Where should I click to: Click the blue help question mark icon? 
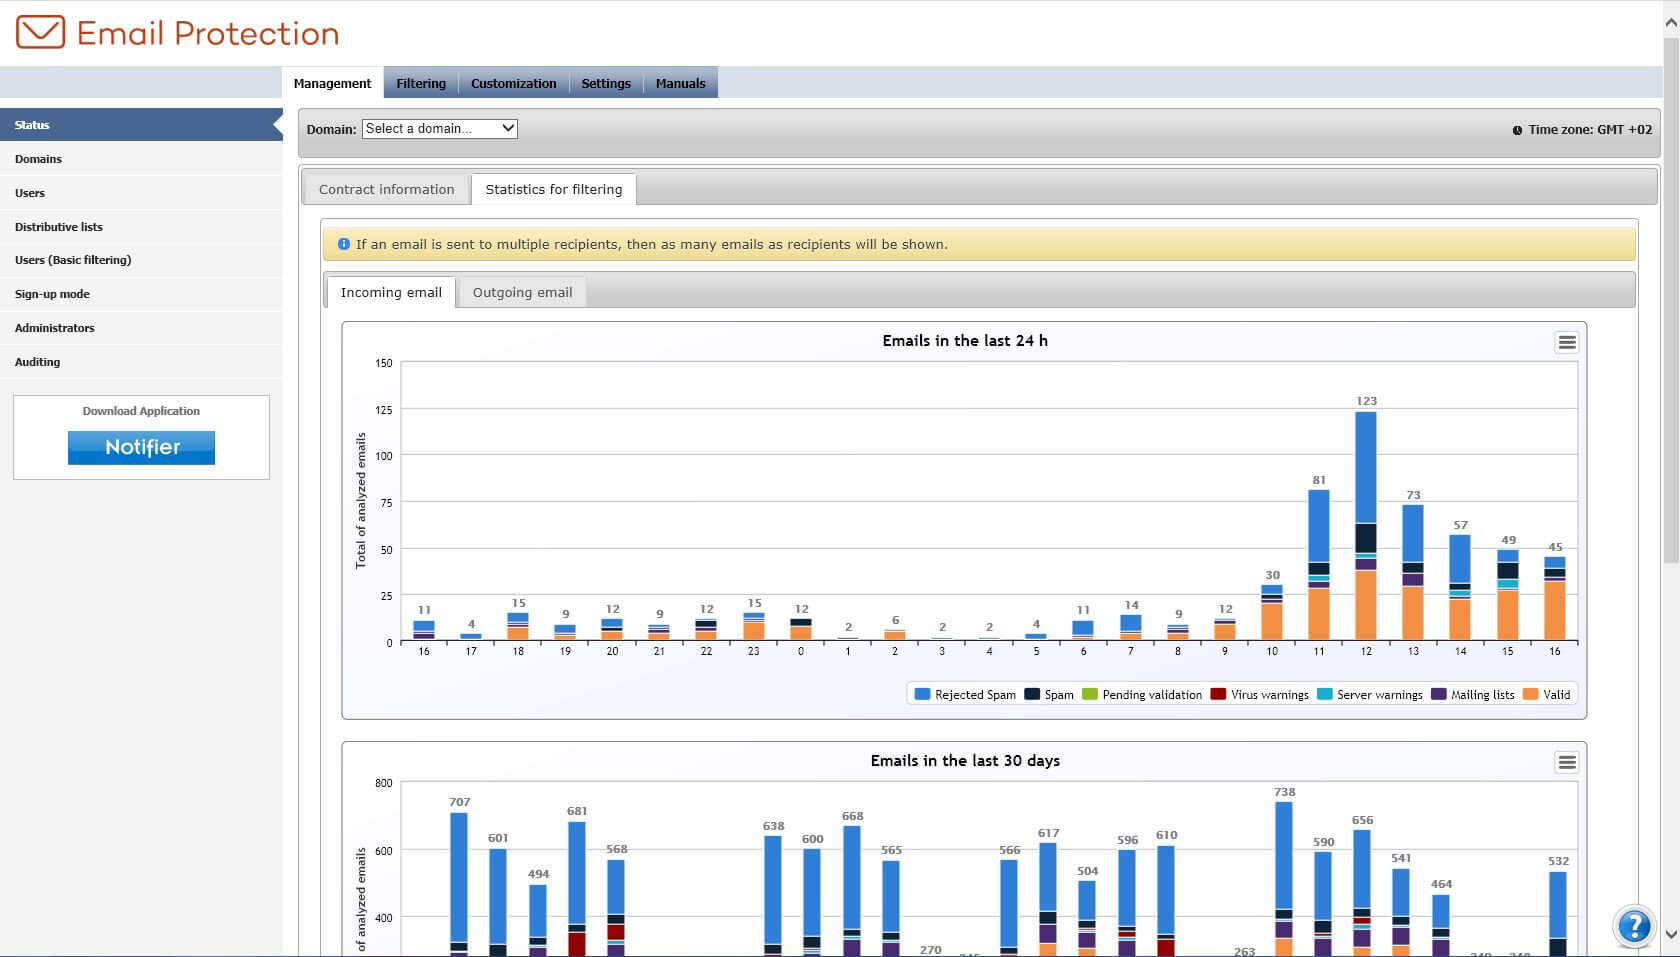pyautogui.click(x=1634, y=926)
